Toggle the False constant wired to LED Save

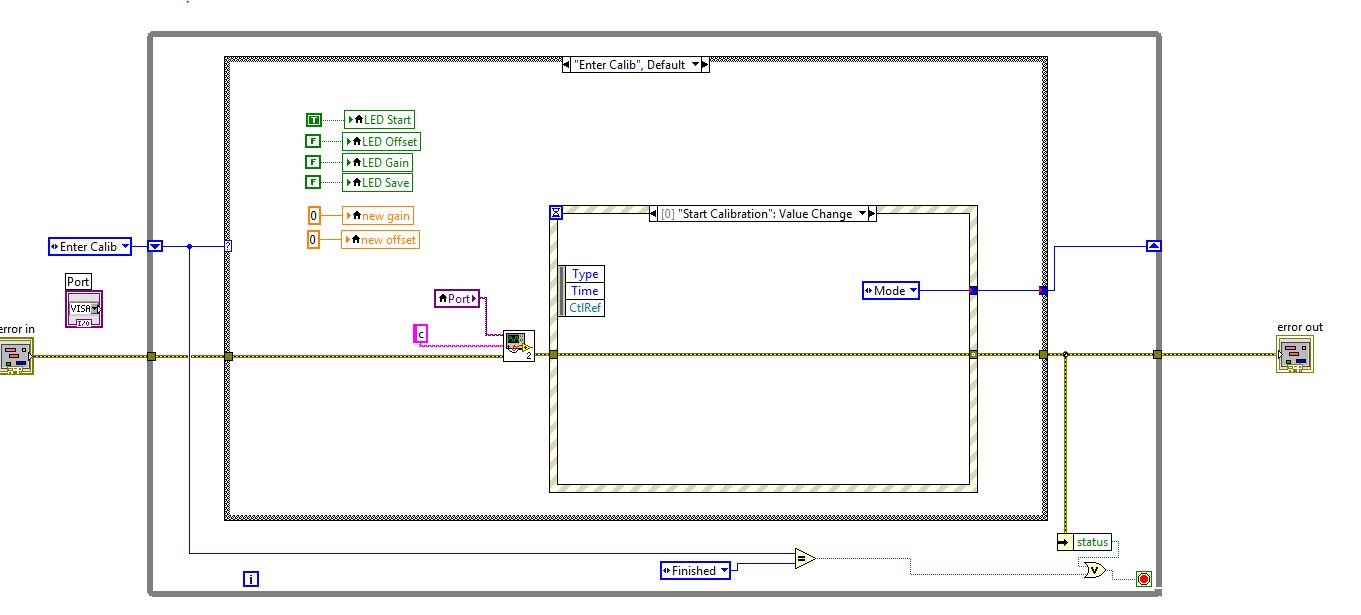[313, 182]
